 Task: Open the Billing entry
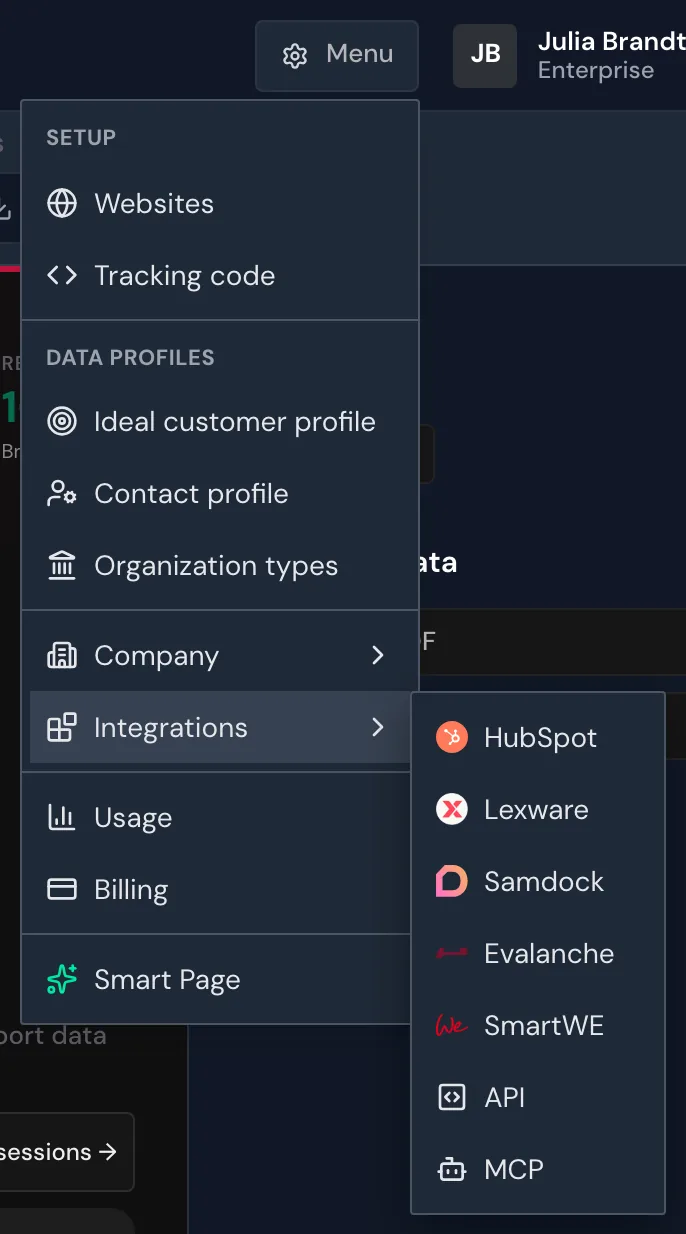pos(220,890)
